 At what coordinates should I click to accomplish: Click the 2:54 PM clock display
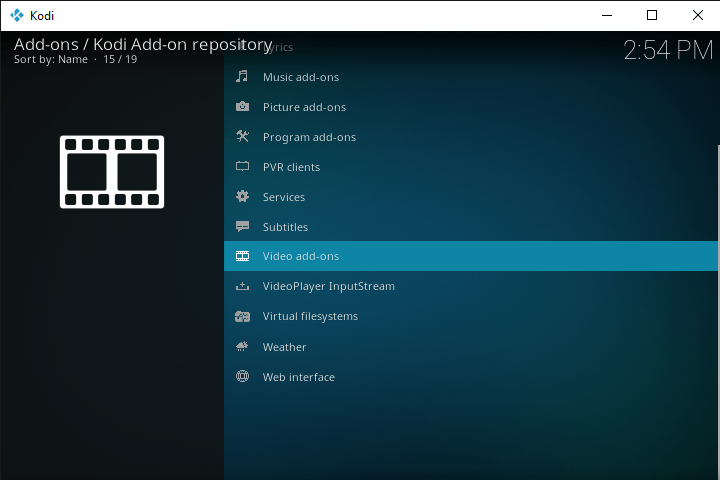tap(668, 50)
